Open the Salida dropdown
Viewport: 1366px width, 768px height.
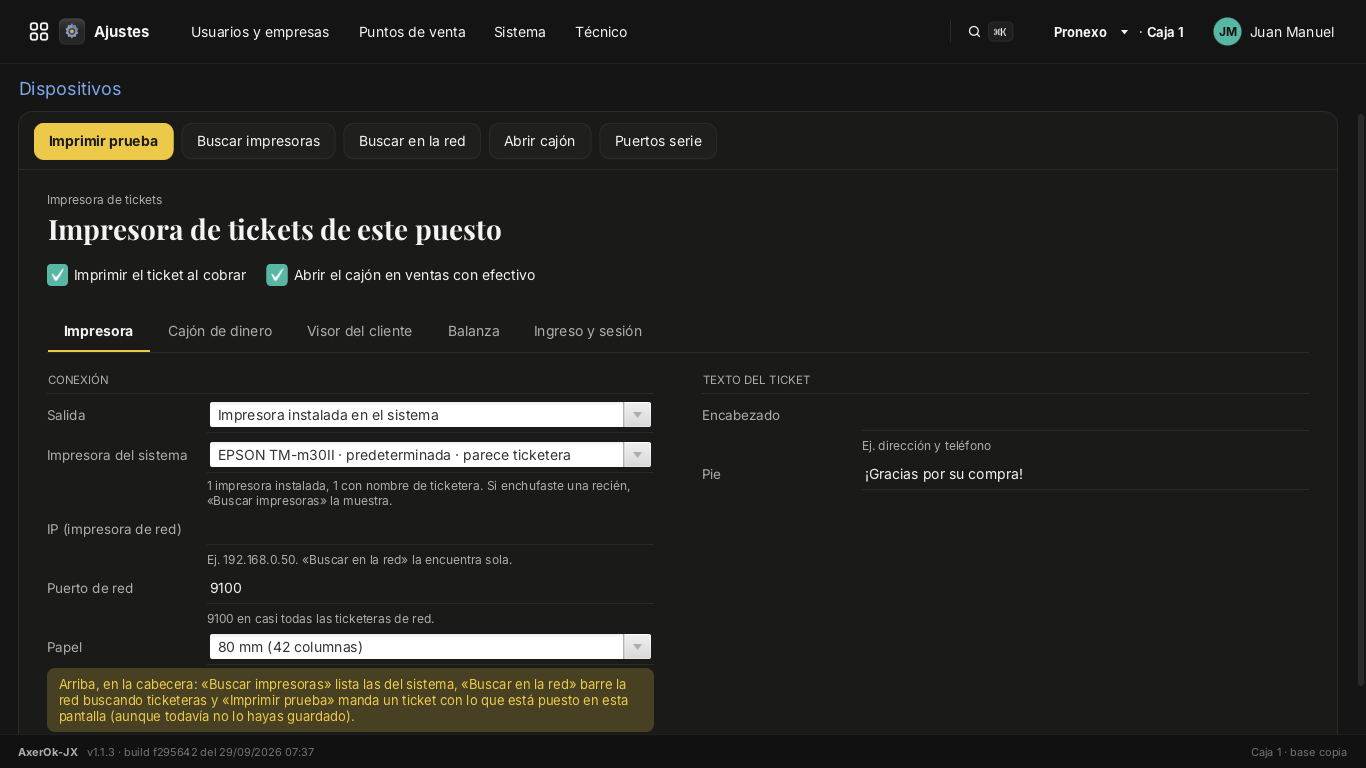(x=430, y=415)
